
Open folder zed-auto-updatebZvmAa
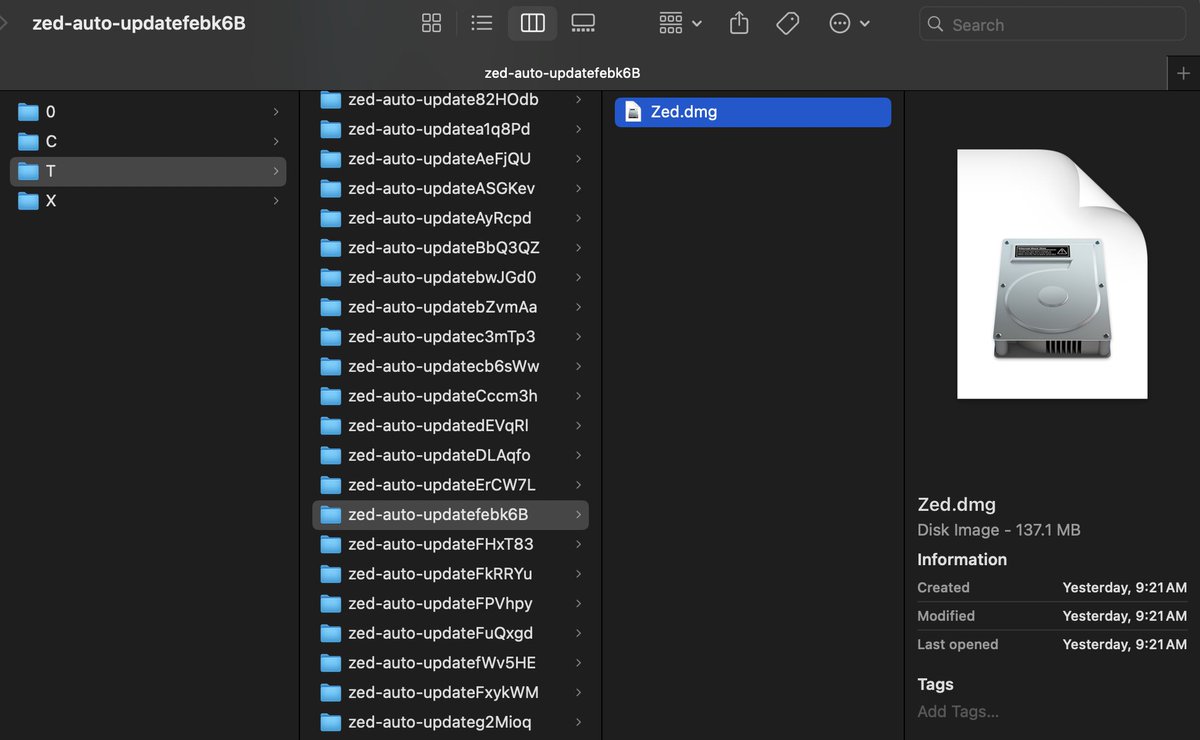[450, 307]
